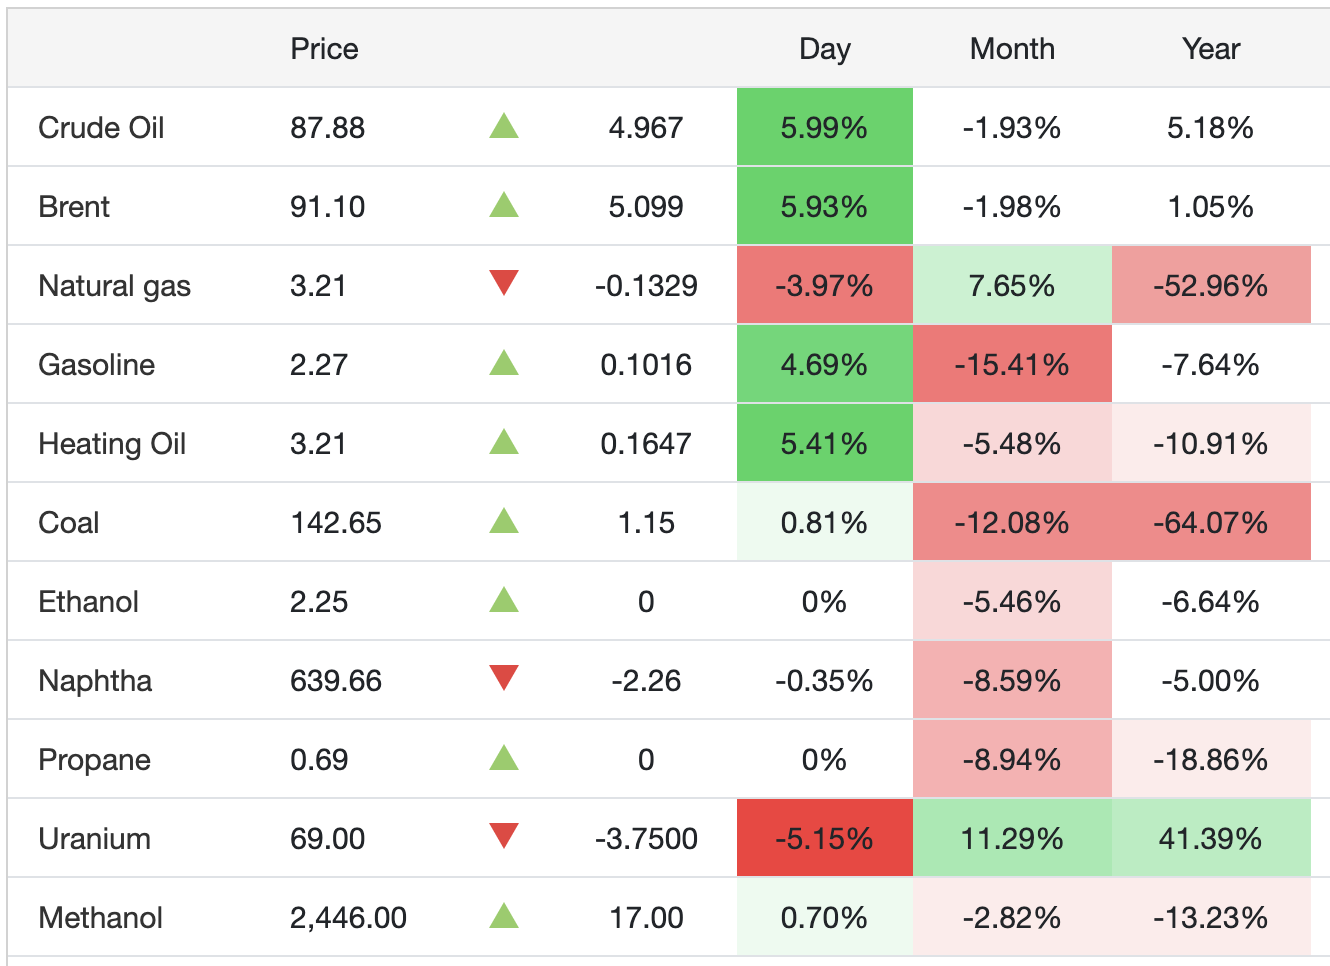Click Propane month change -8.94% cell
The height and width of the screenshot is (966, 1330).
point(1012,759)
